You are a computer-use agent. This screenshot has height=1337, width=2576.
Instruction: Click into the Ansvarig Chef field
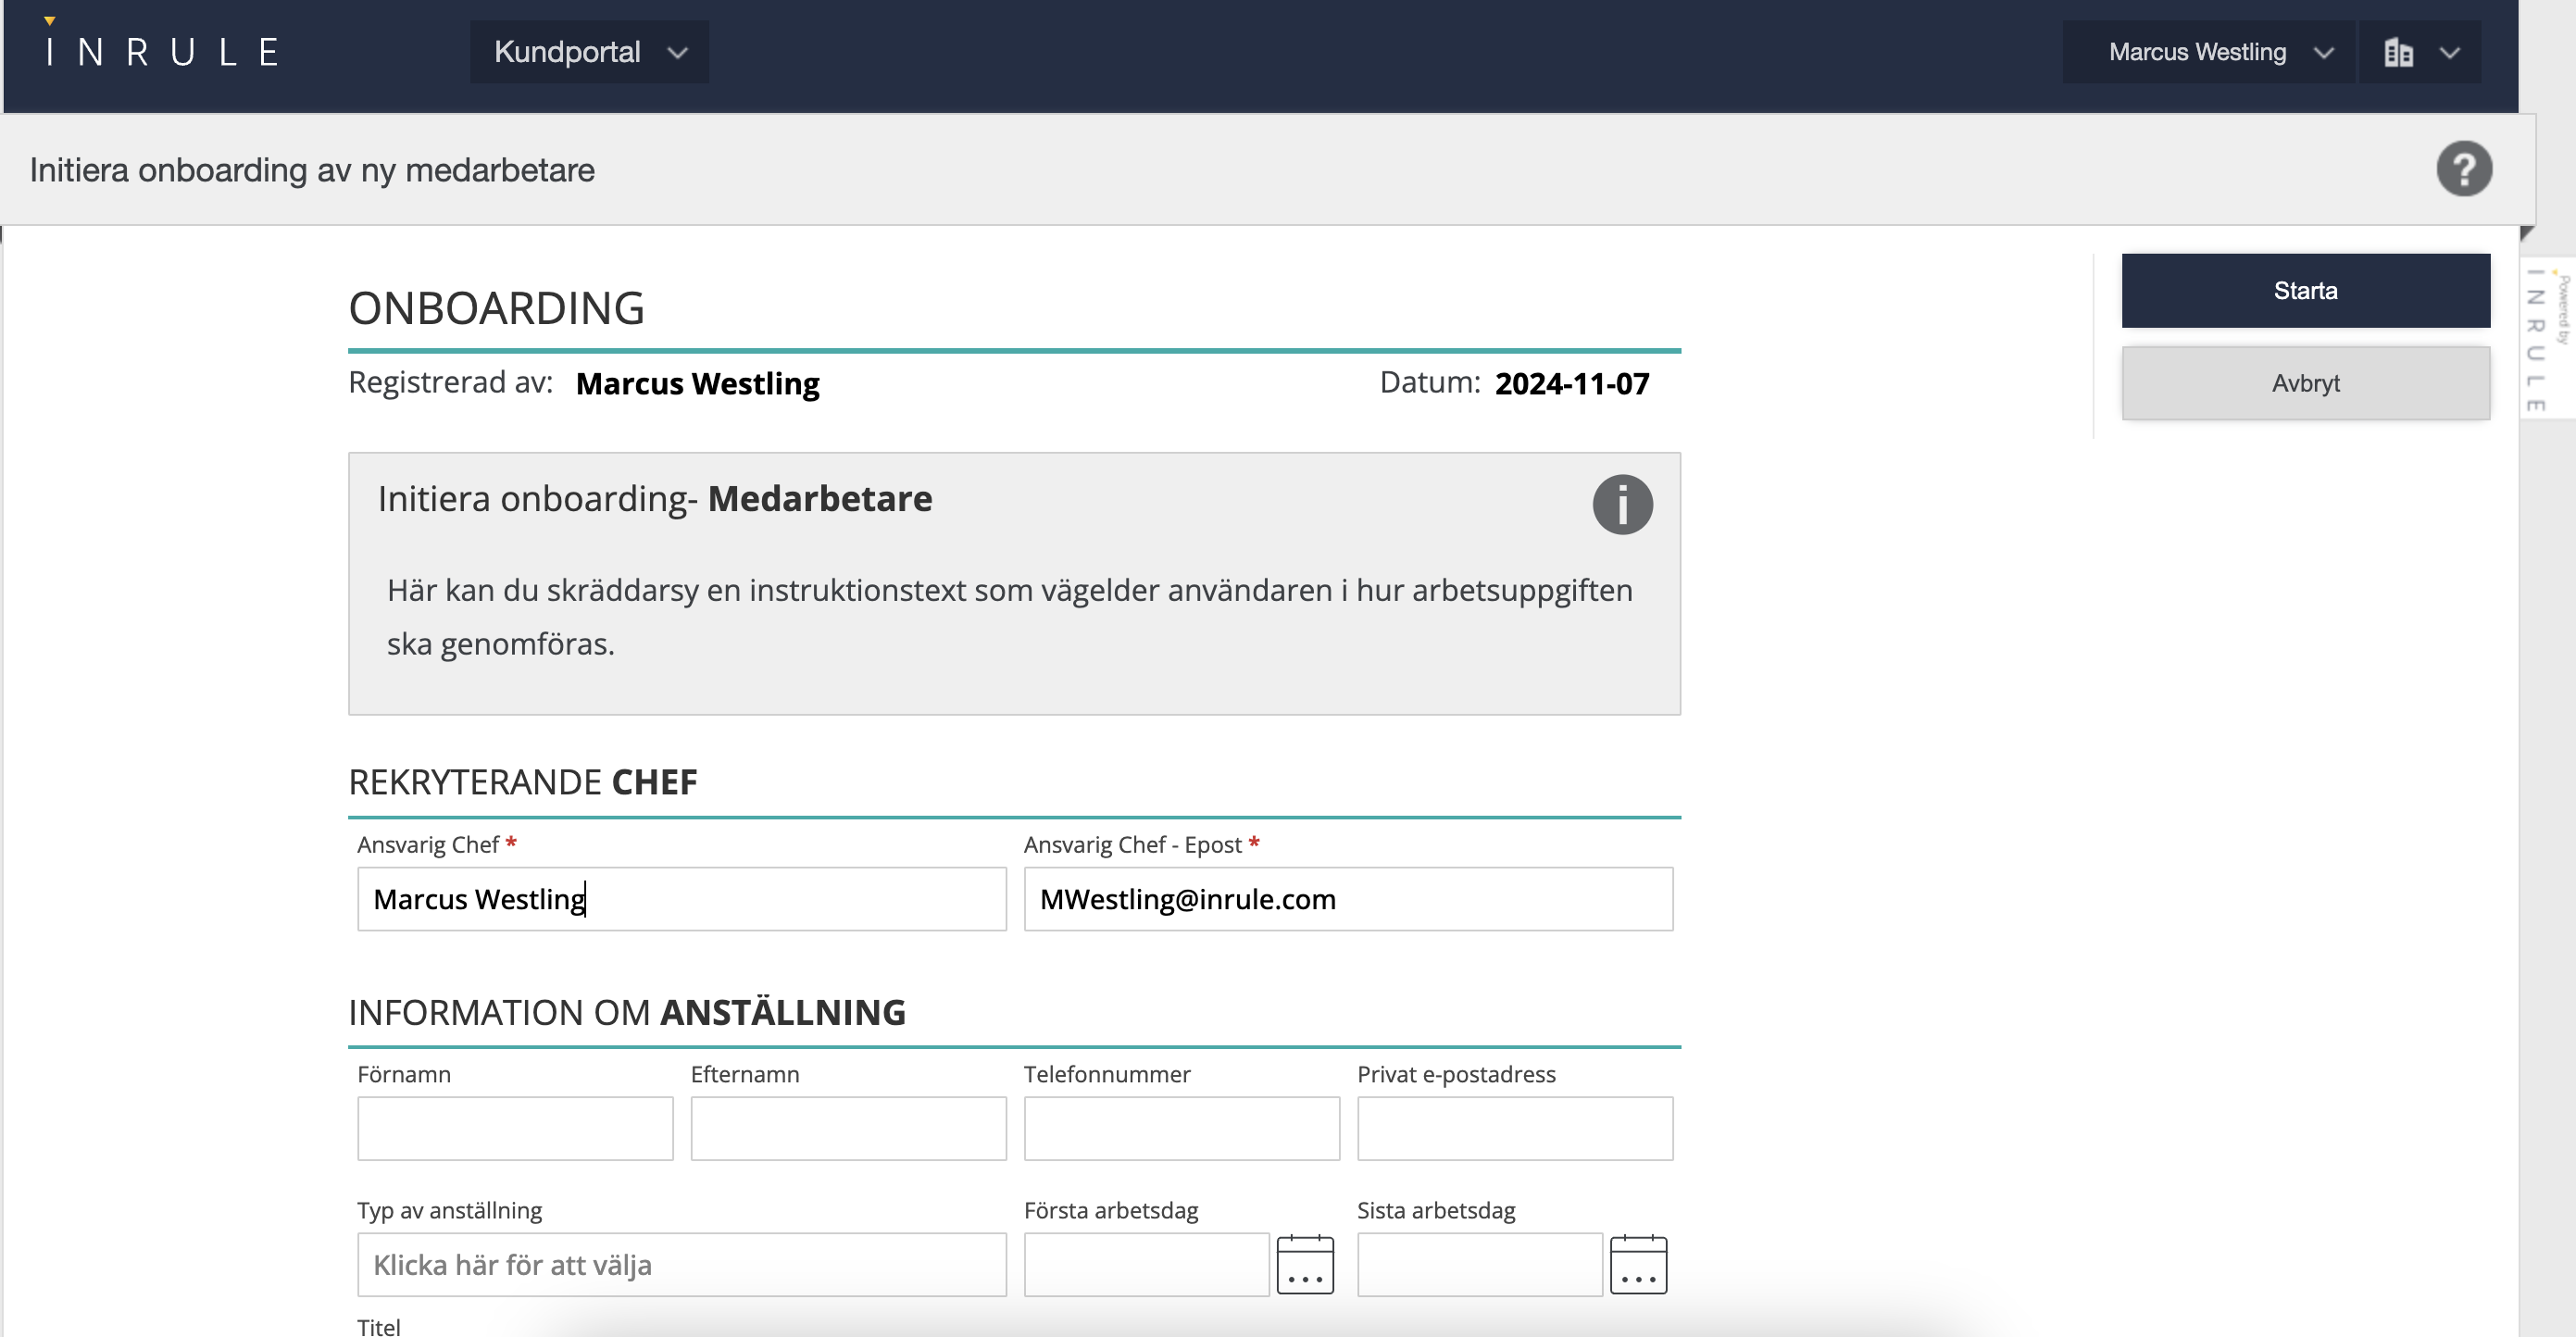pyautogui.click(x=681, y=898)
